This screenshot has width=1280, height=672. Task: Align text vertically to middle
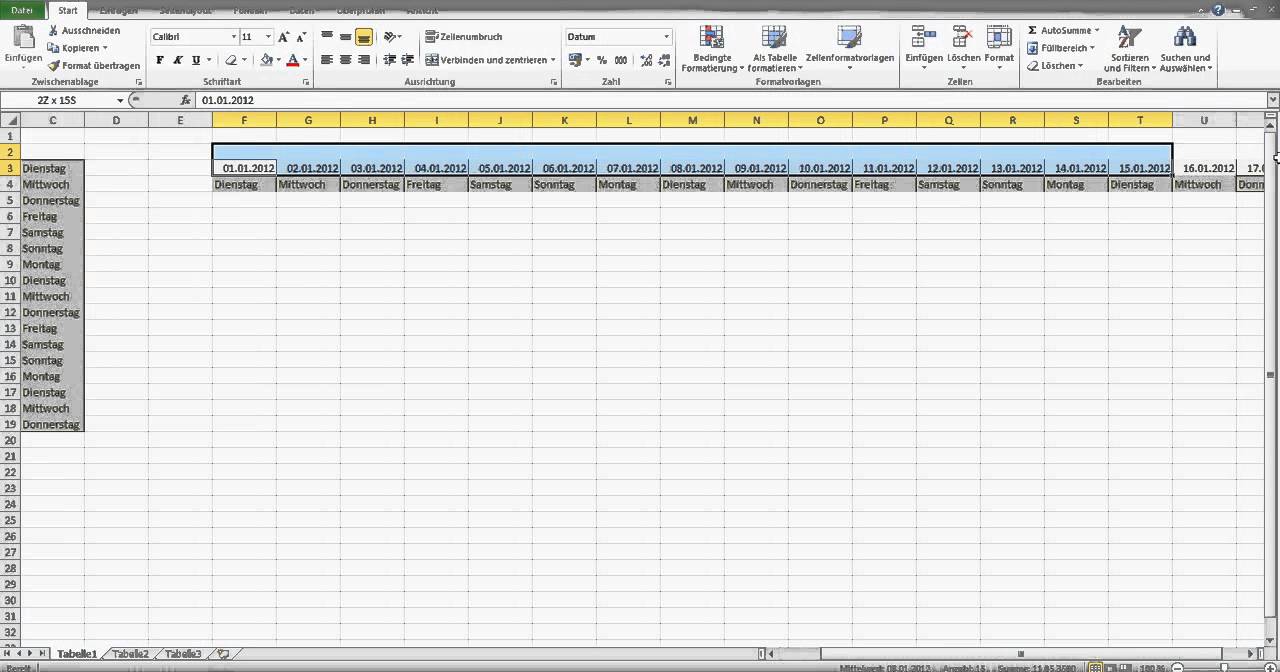(x=345, y=36)
